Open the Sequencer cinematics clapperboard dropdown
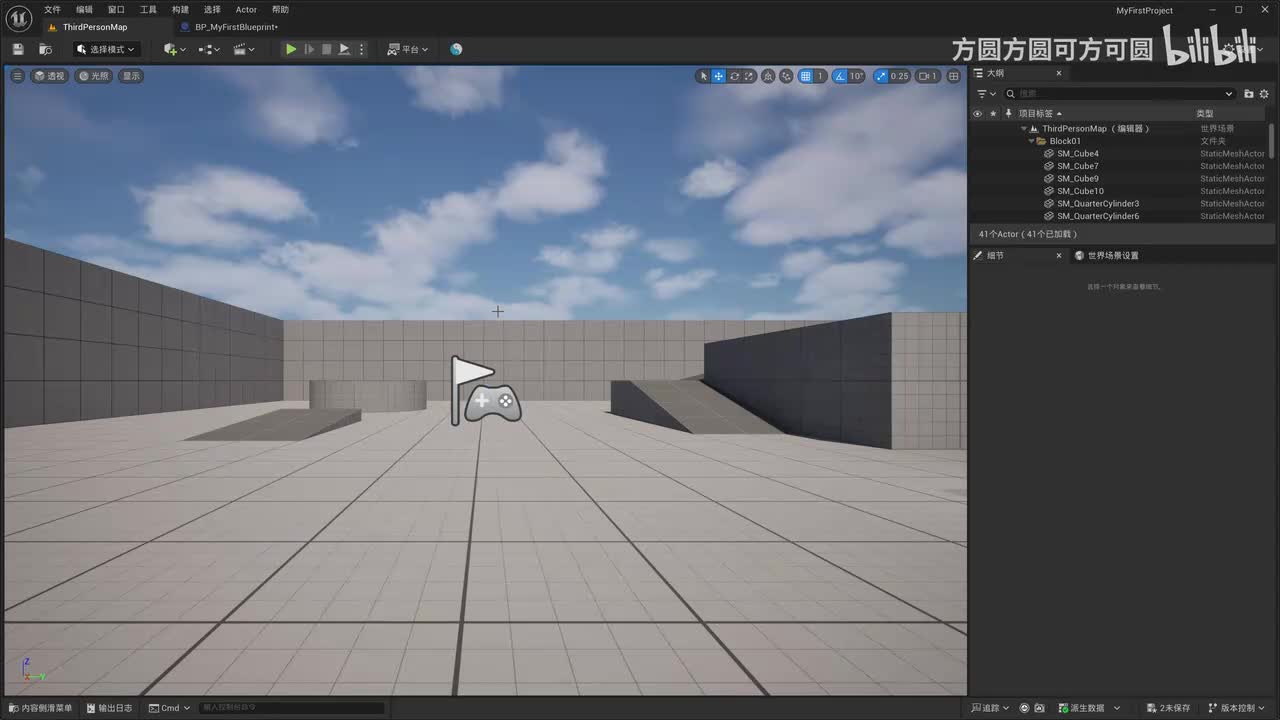 [243, 49]
